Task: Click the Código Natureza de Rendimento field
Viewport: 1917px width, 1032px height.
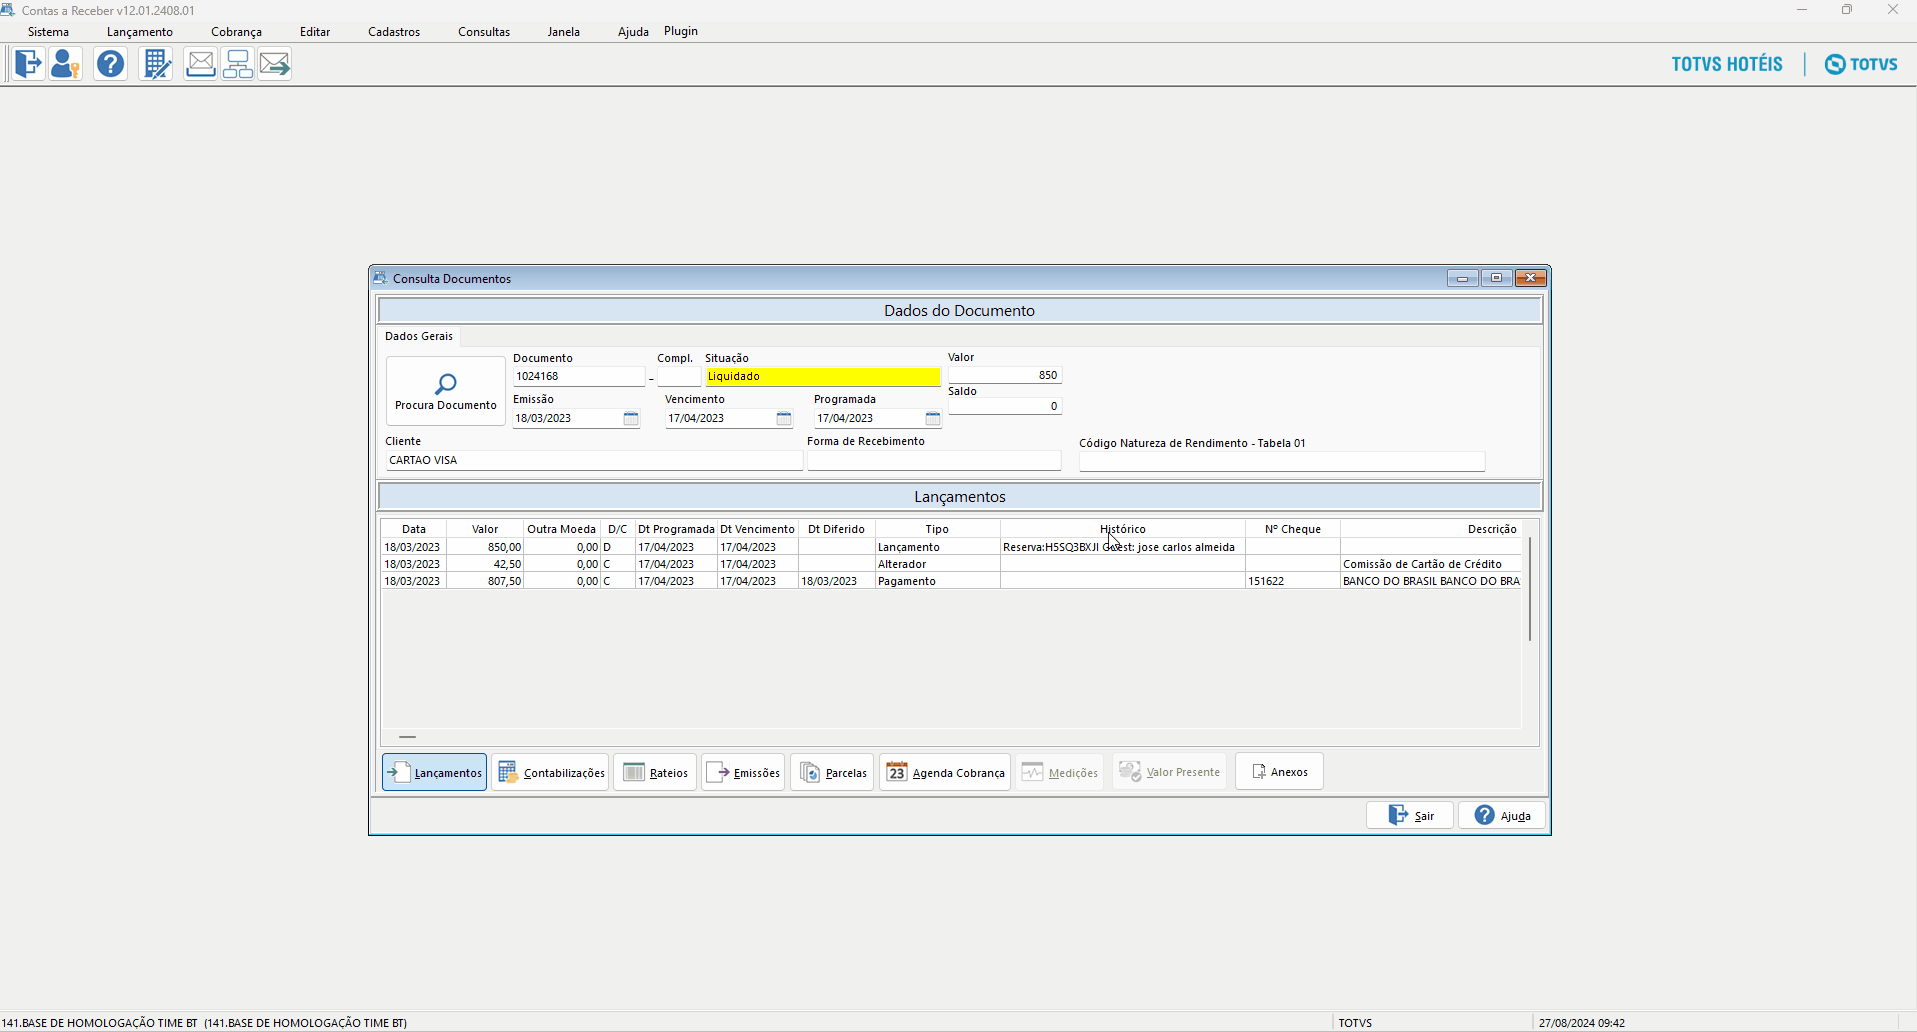Action: tap(1282, 461)
